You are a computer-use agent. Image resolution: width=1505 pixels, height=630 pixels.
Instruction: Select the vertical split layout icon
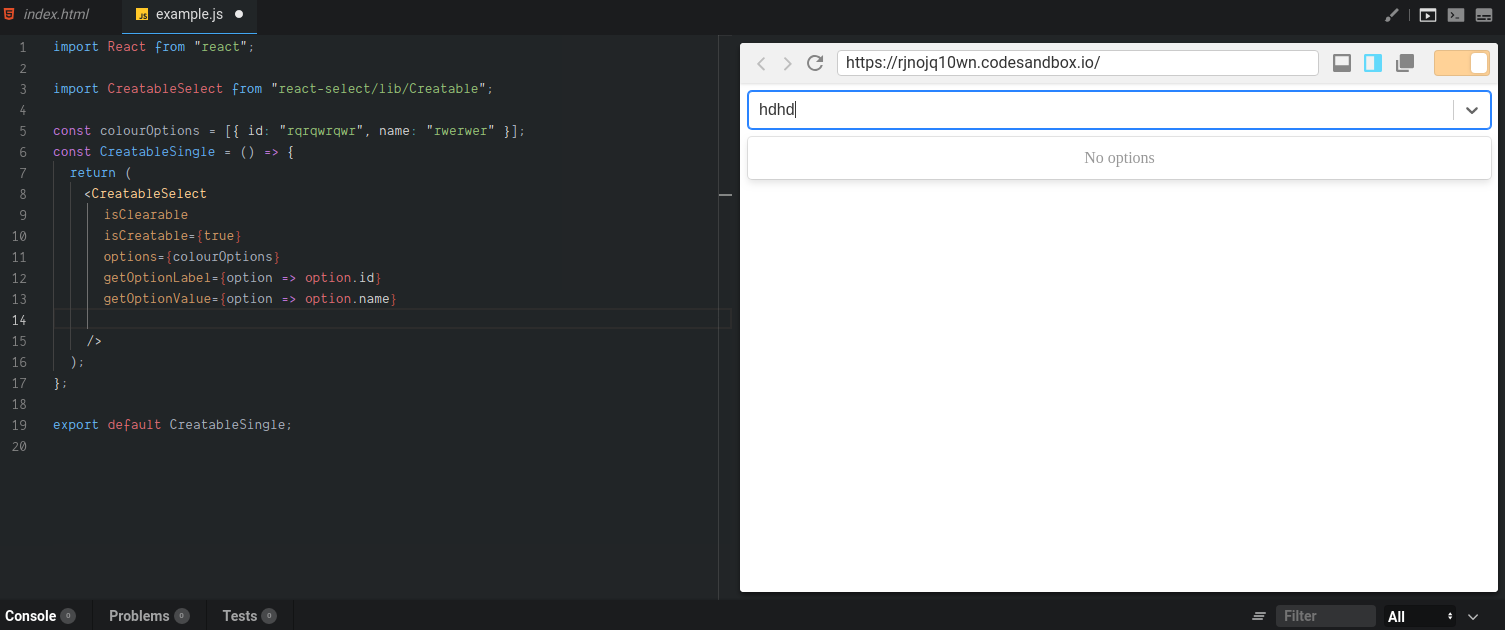click(x=1372, y=62)
